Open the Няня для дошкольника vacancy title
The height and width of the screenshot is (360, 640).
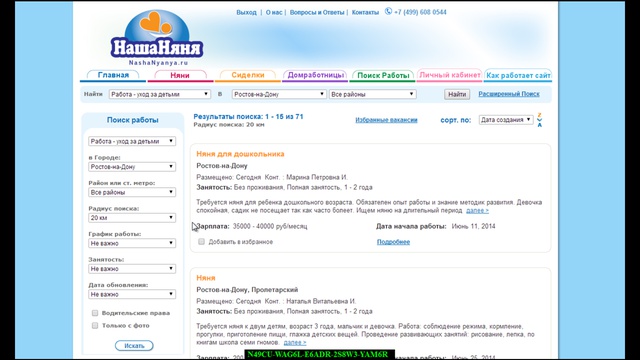pos(240,154)
